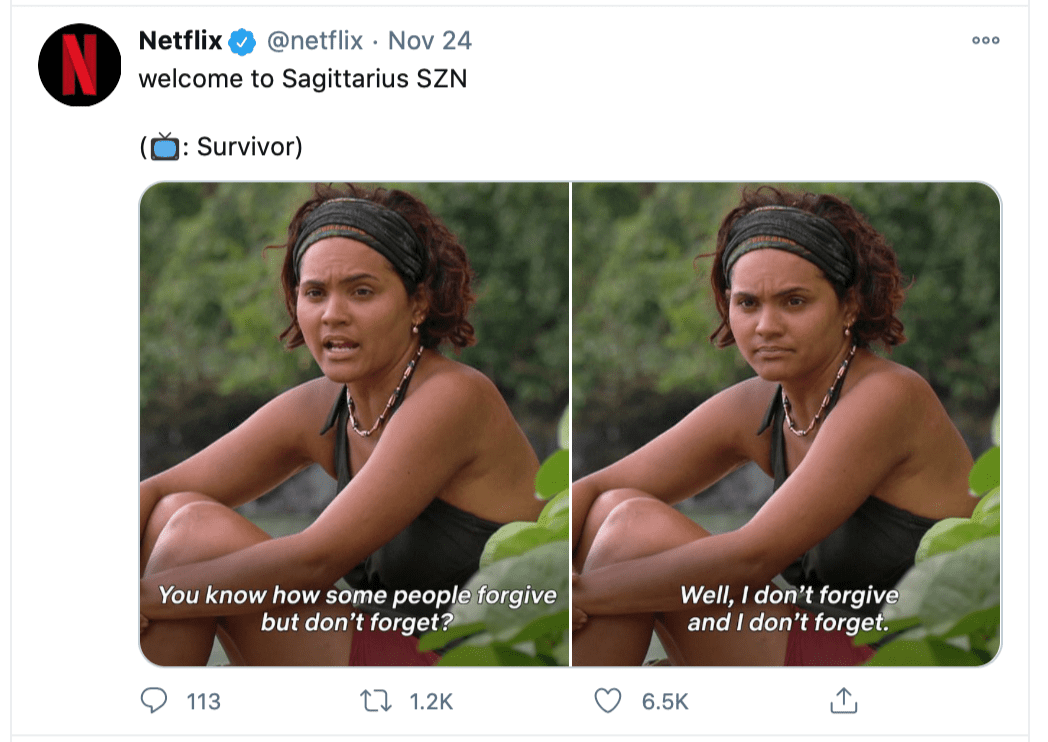Click the reply speech bubble icon
This screenshot has width=1048, height=742.
(154, 701)
